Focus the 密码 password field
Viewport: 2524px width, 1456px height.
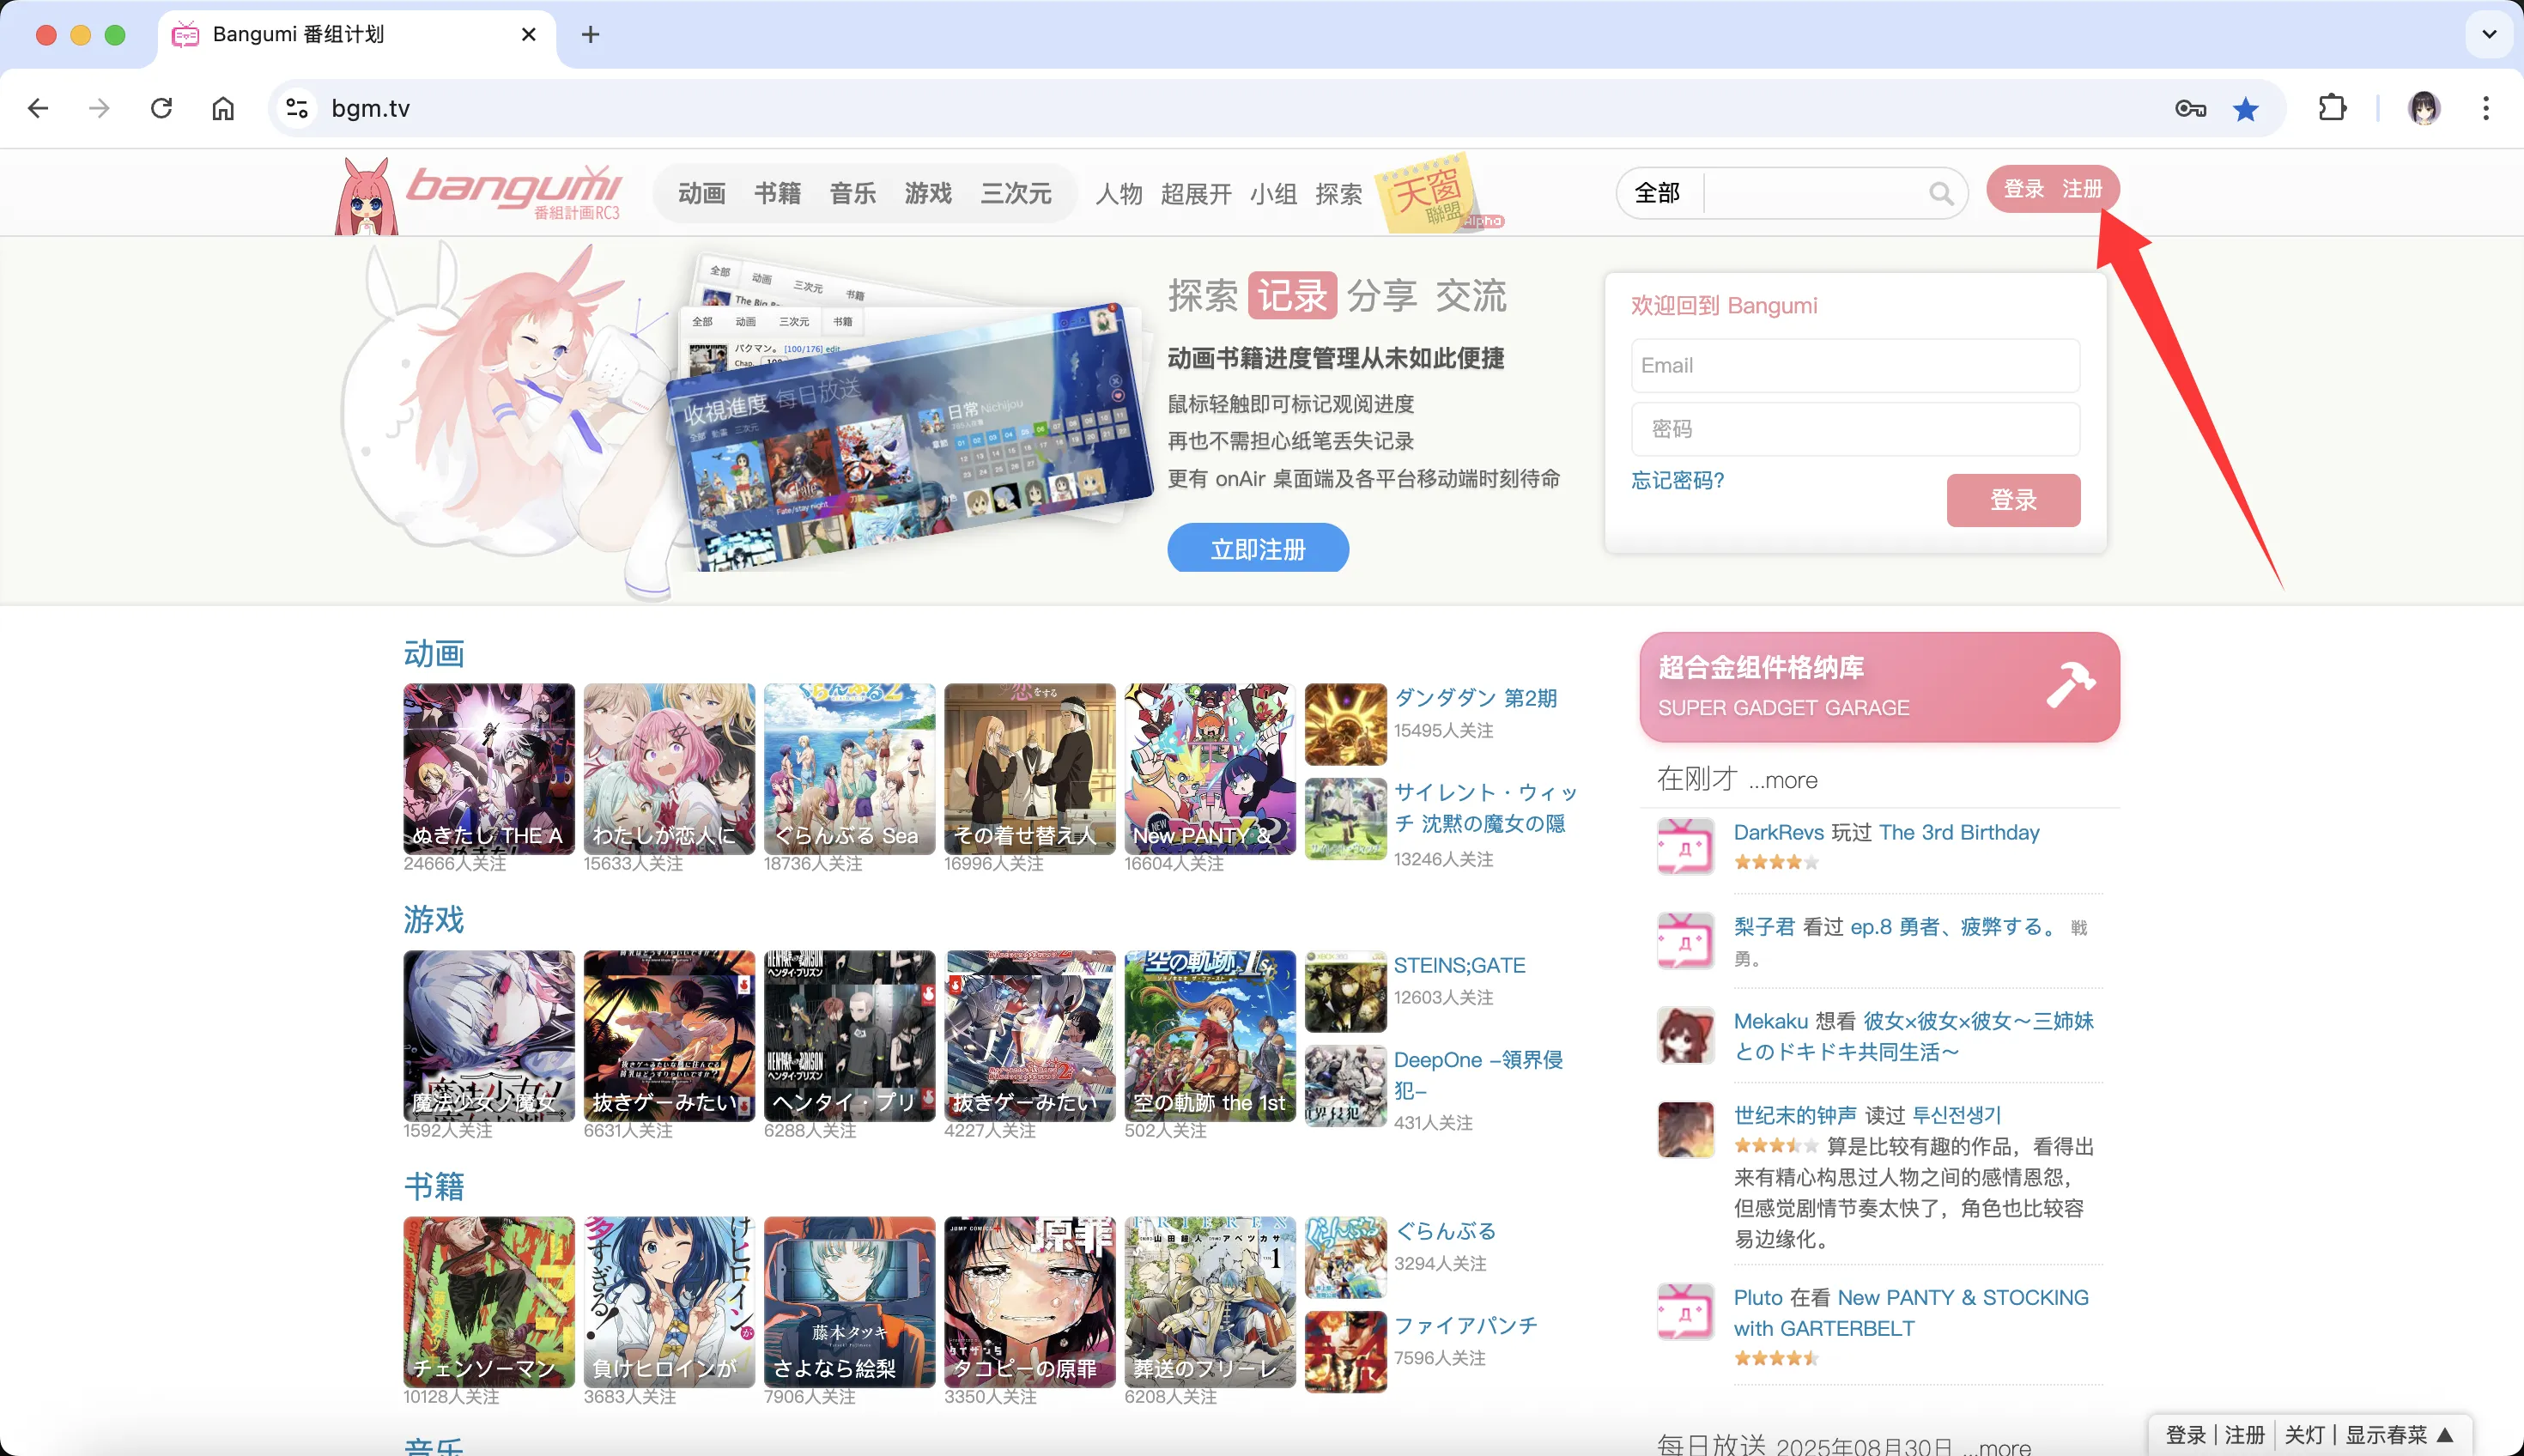coord(1855,429)
